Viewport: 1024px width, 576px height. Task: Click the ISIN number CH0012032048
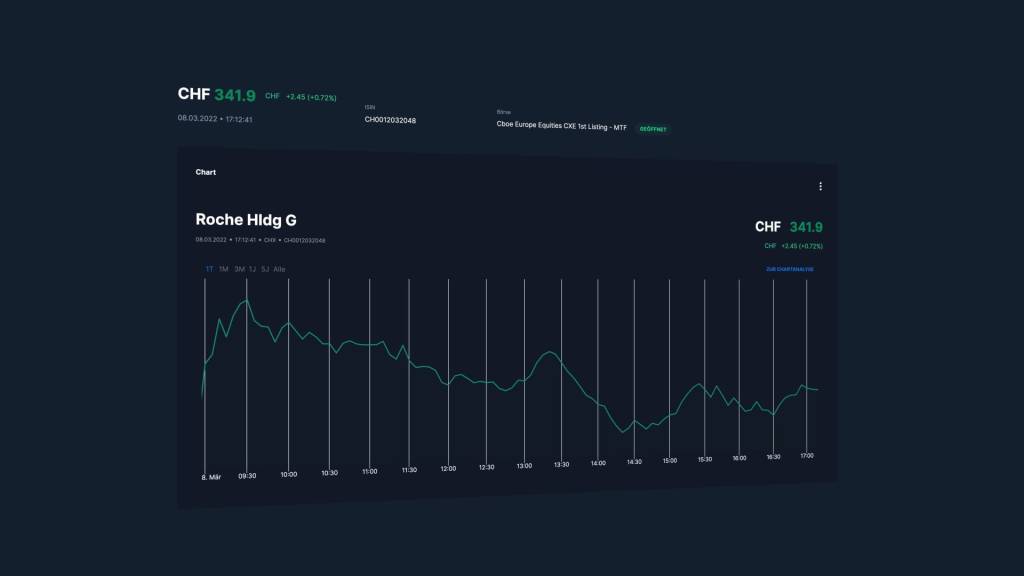pos(390,121)
